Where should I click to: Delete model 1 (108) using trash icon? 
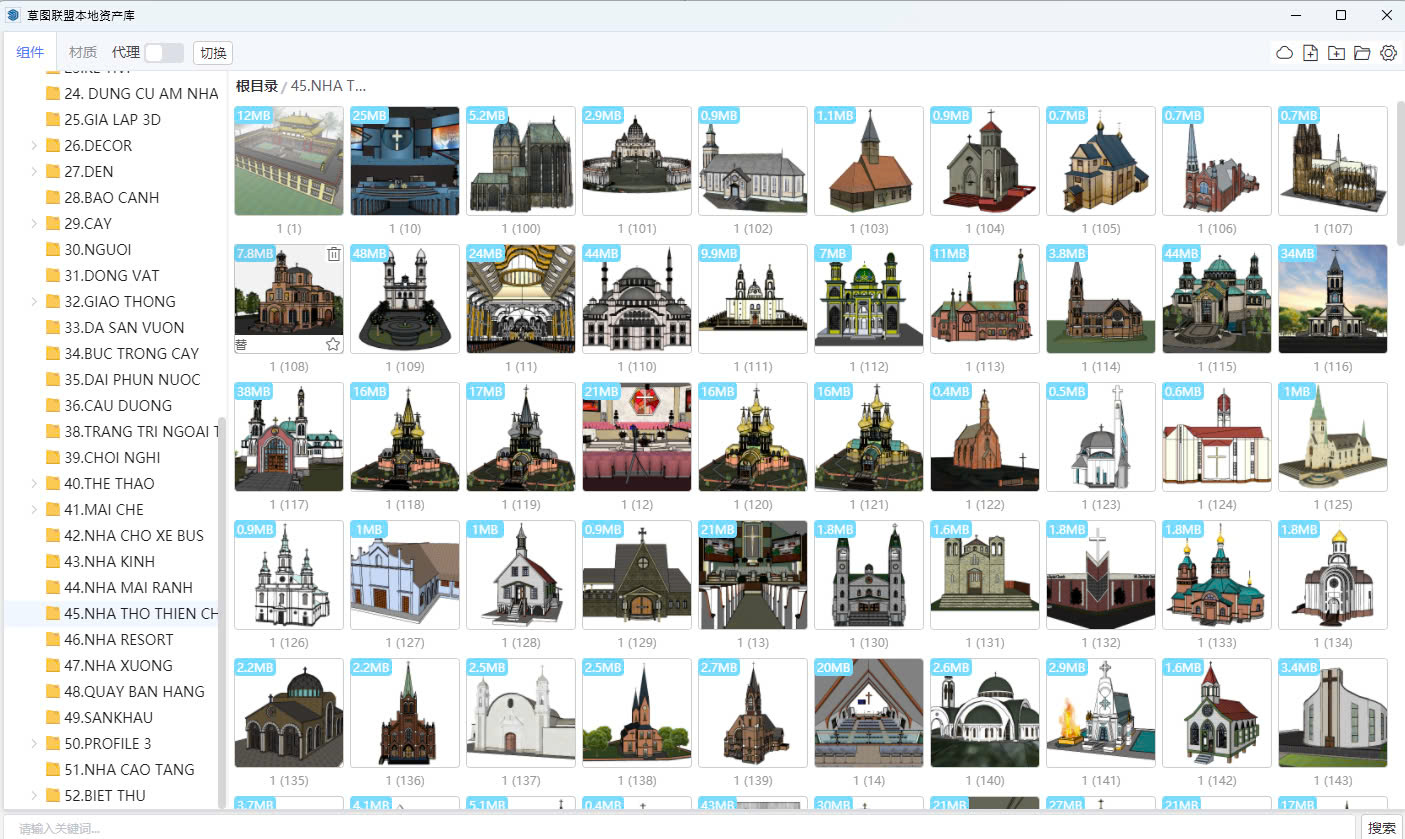coord(334,255)
